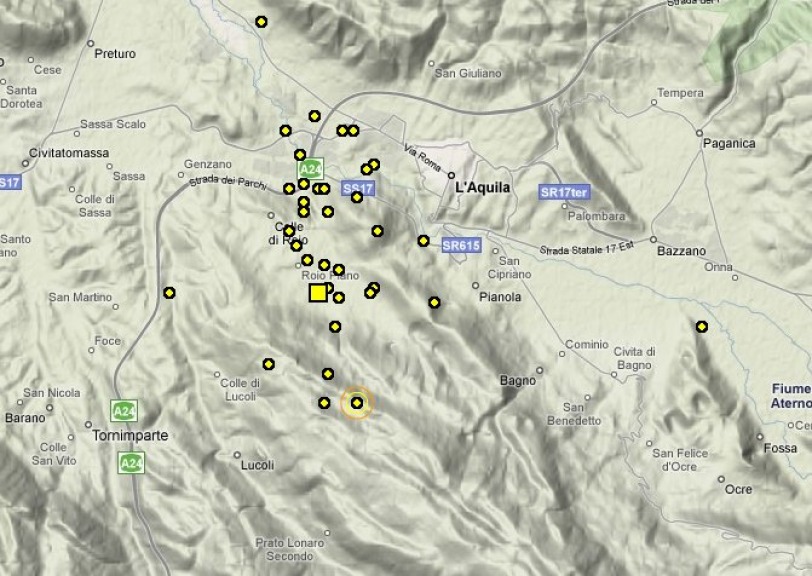The height and width of the screenshot is (576, 812).
Task: Select the northernmost yellow marker above Preturo latitude
Action: point(262,22)
